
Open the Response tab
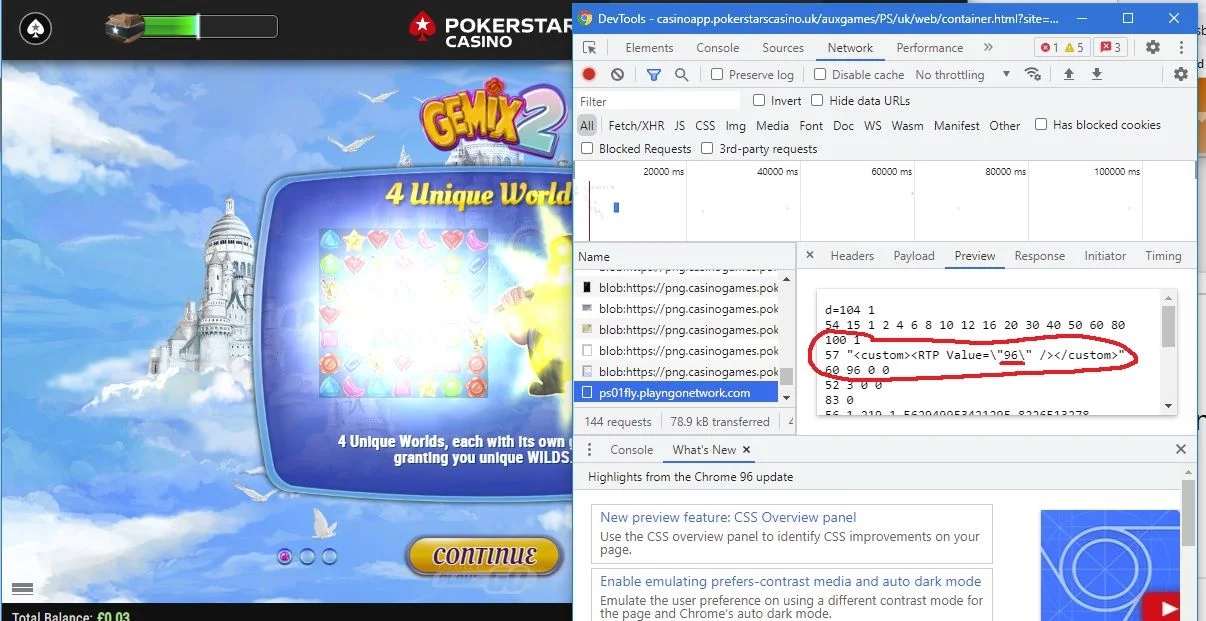pyautogui.click(x=1040, y=256)
